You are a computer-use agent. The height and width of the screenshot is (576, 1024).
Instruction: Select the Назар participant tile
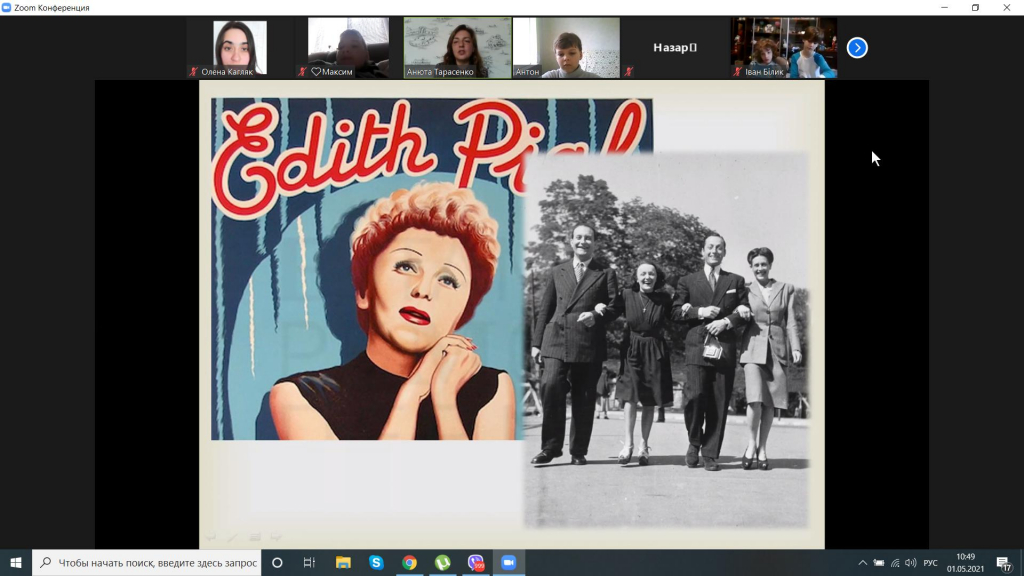675,48
